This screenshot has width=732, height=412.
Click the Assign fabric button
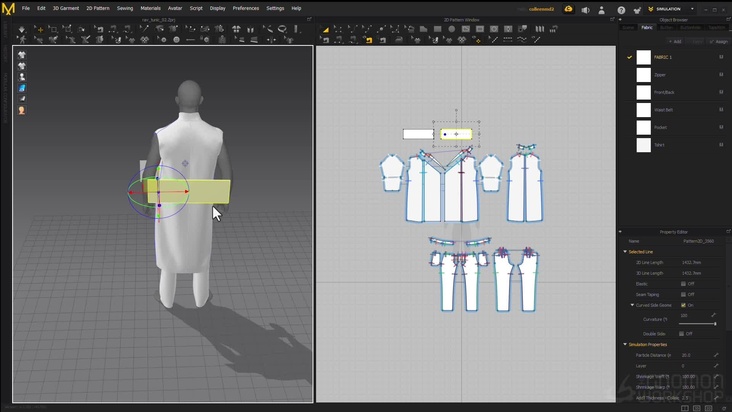719,42
